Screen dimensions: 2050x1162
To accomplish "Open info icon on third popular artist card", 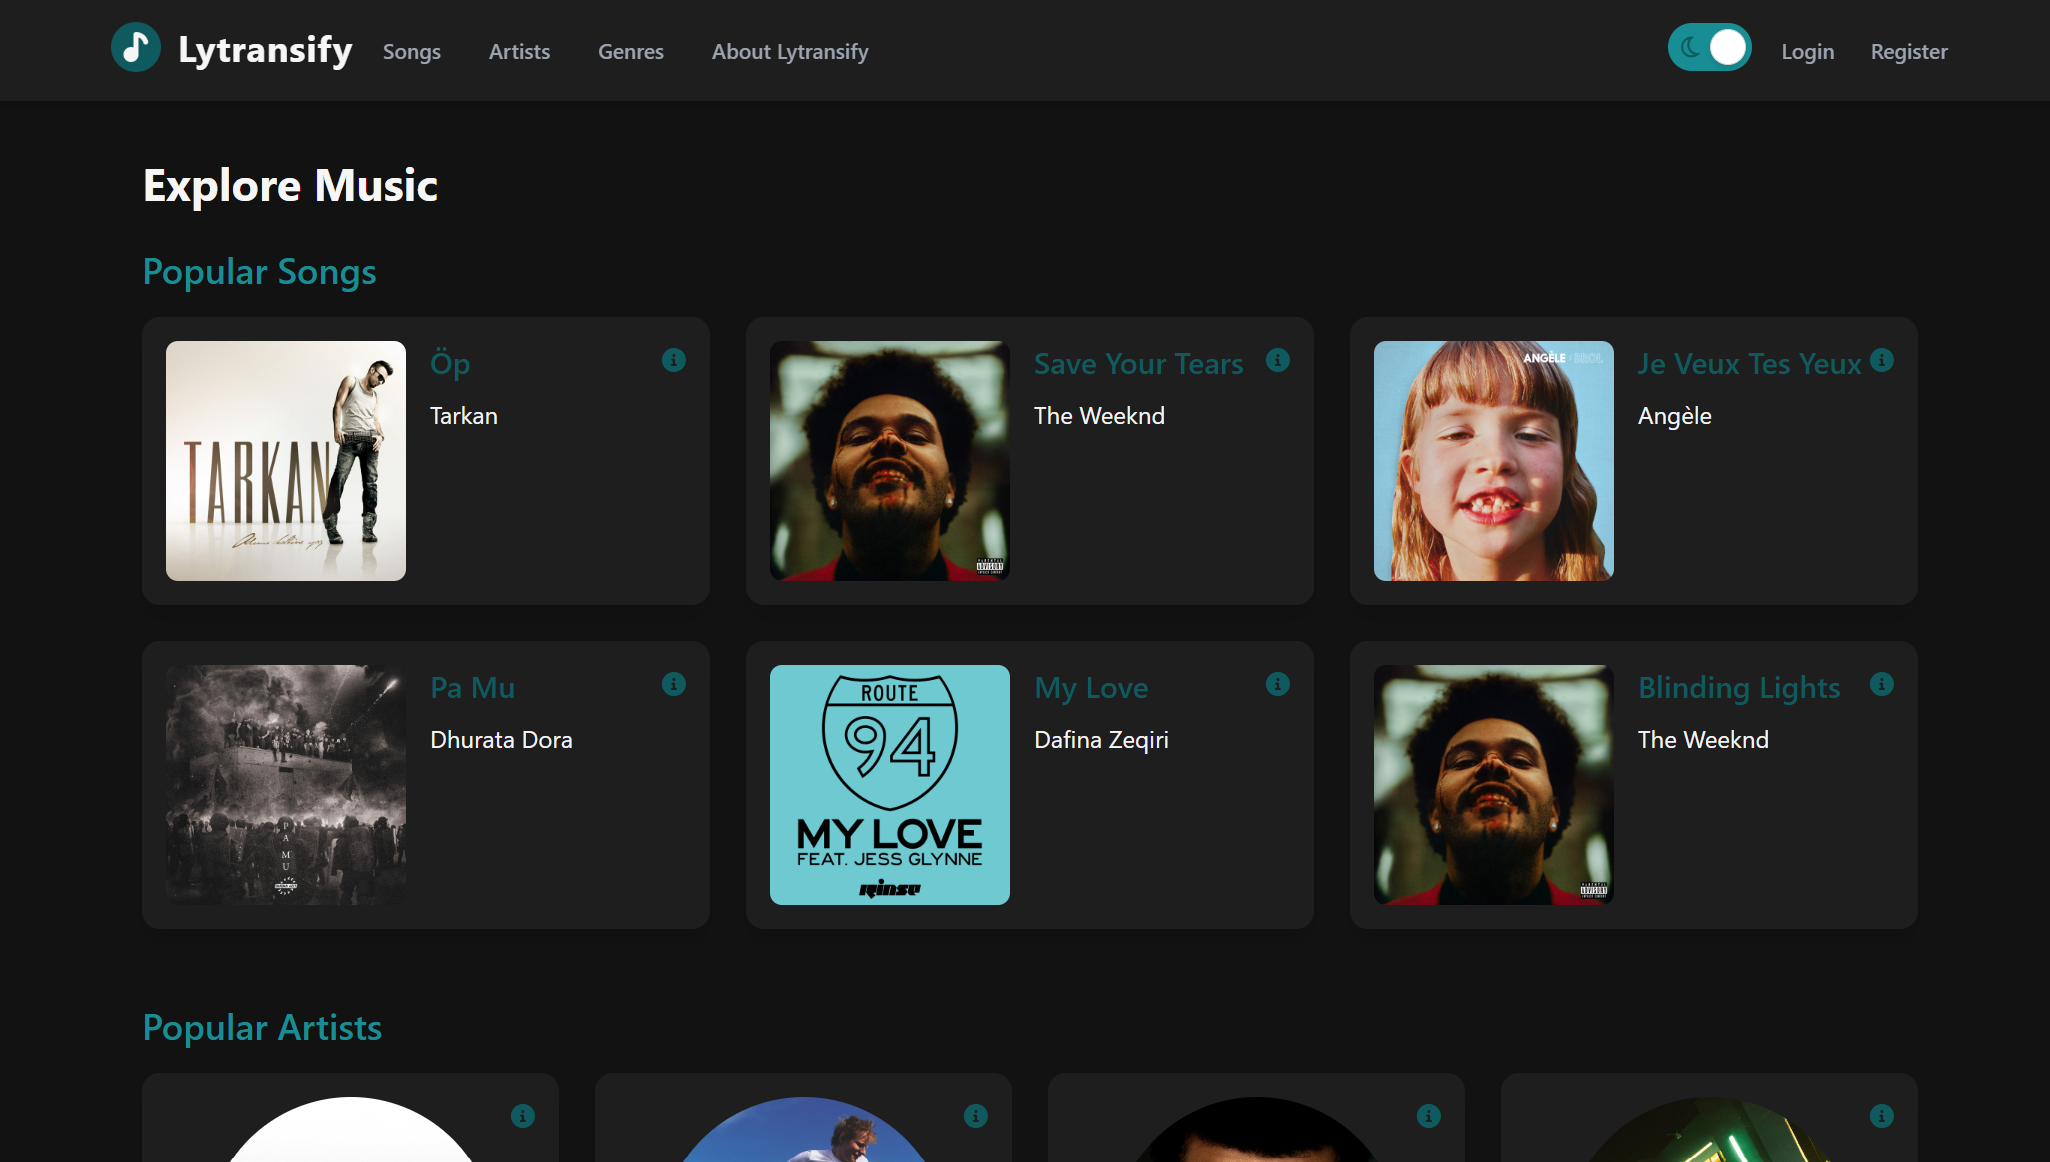I will [1429, 1116].
